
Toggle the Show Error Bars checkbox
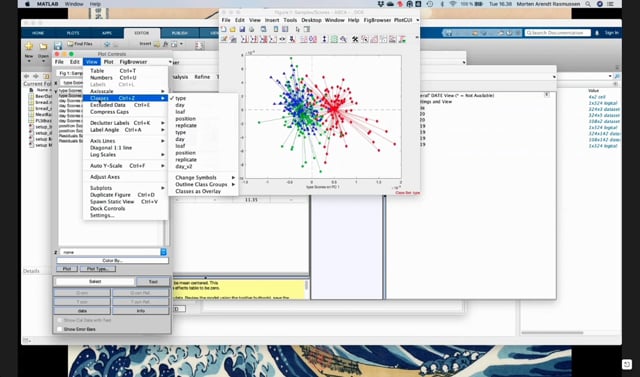(60, 329)
